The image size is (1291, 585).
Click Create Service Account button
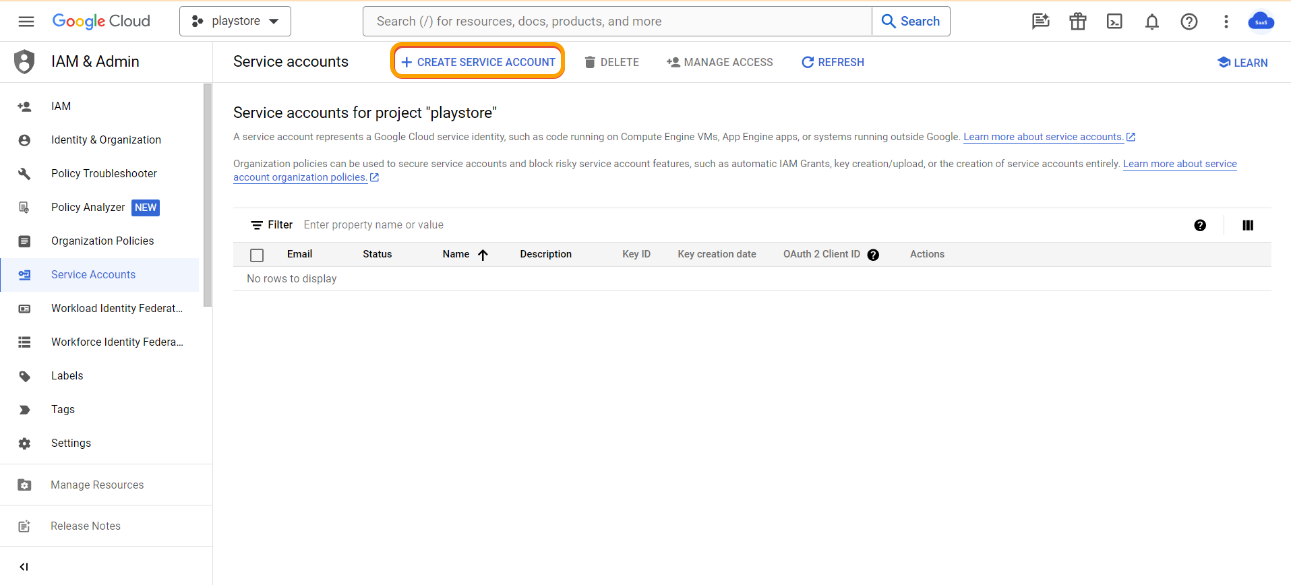click(478, 62)
